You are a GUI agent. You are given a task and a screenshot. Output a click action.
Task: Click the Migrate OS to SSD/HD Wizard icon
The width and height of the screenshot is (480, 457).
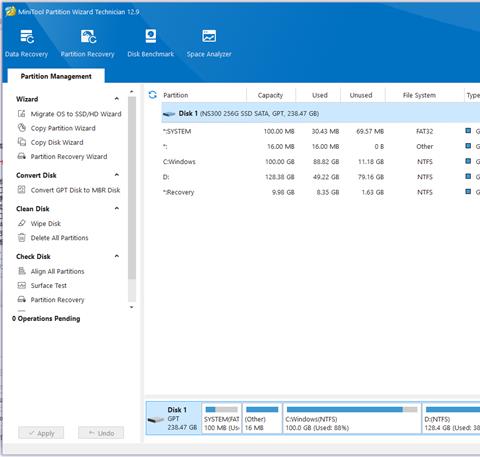(22, 114)
